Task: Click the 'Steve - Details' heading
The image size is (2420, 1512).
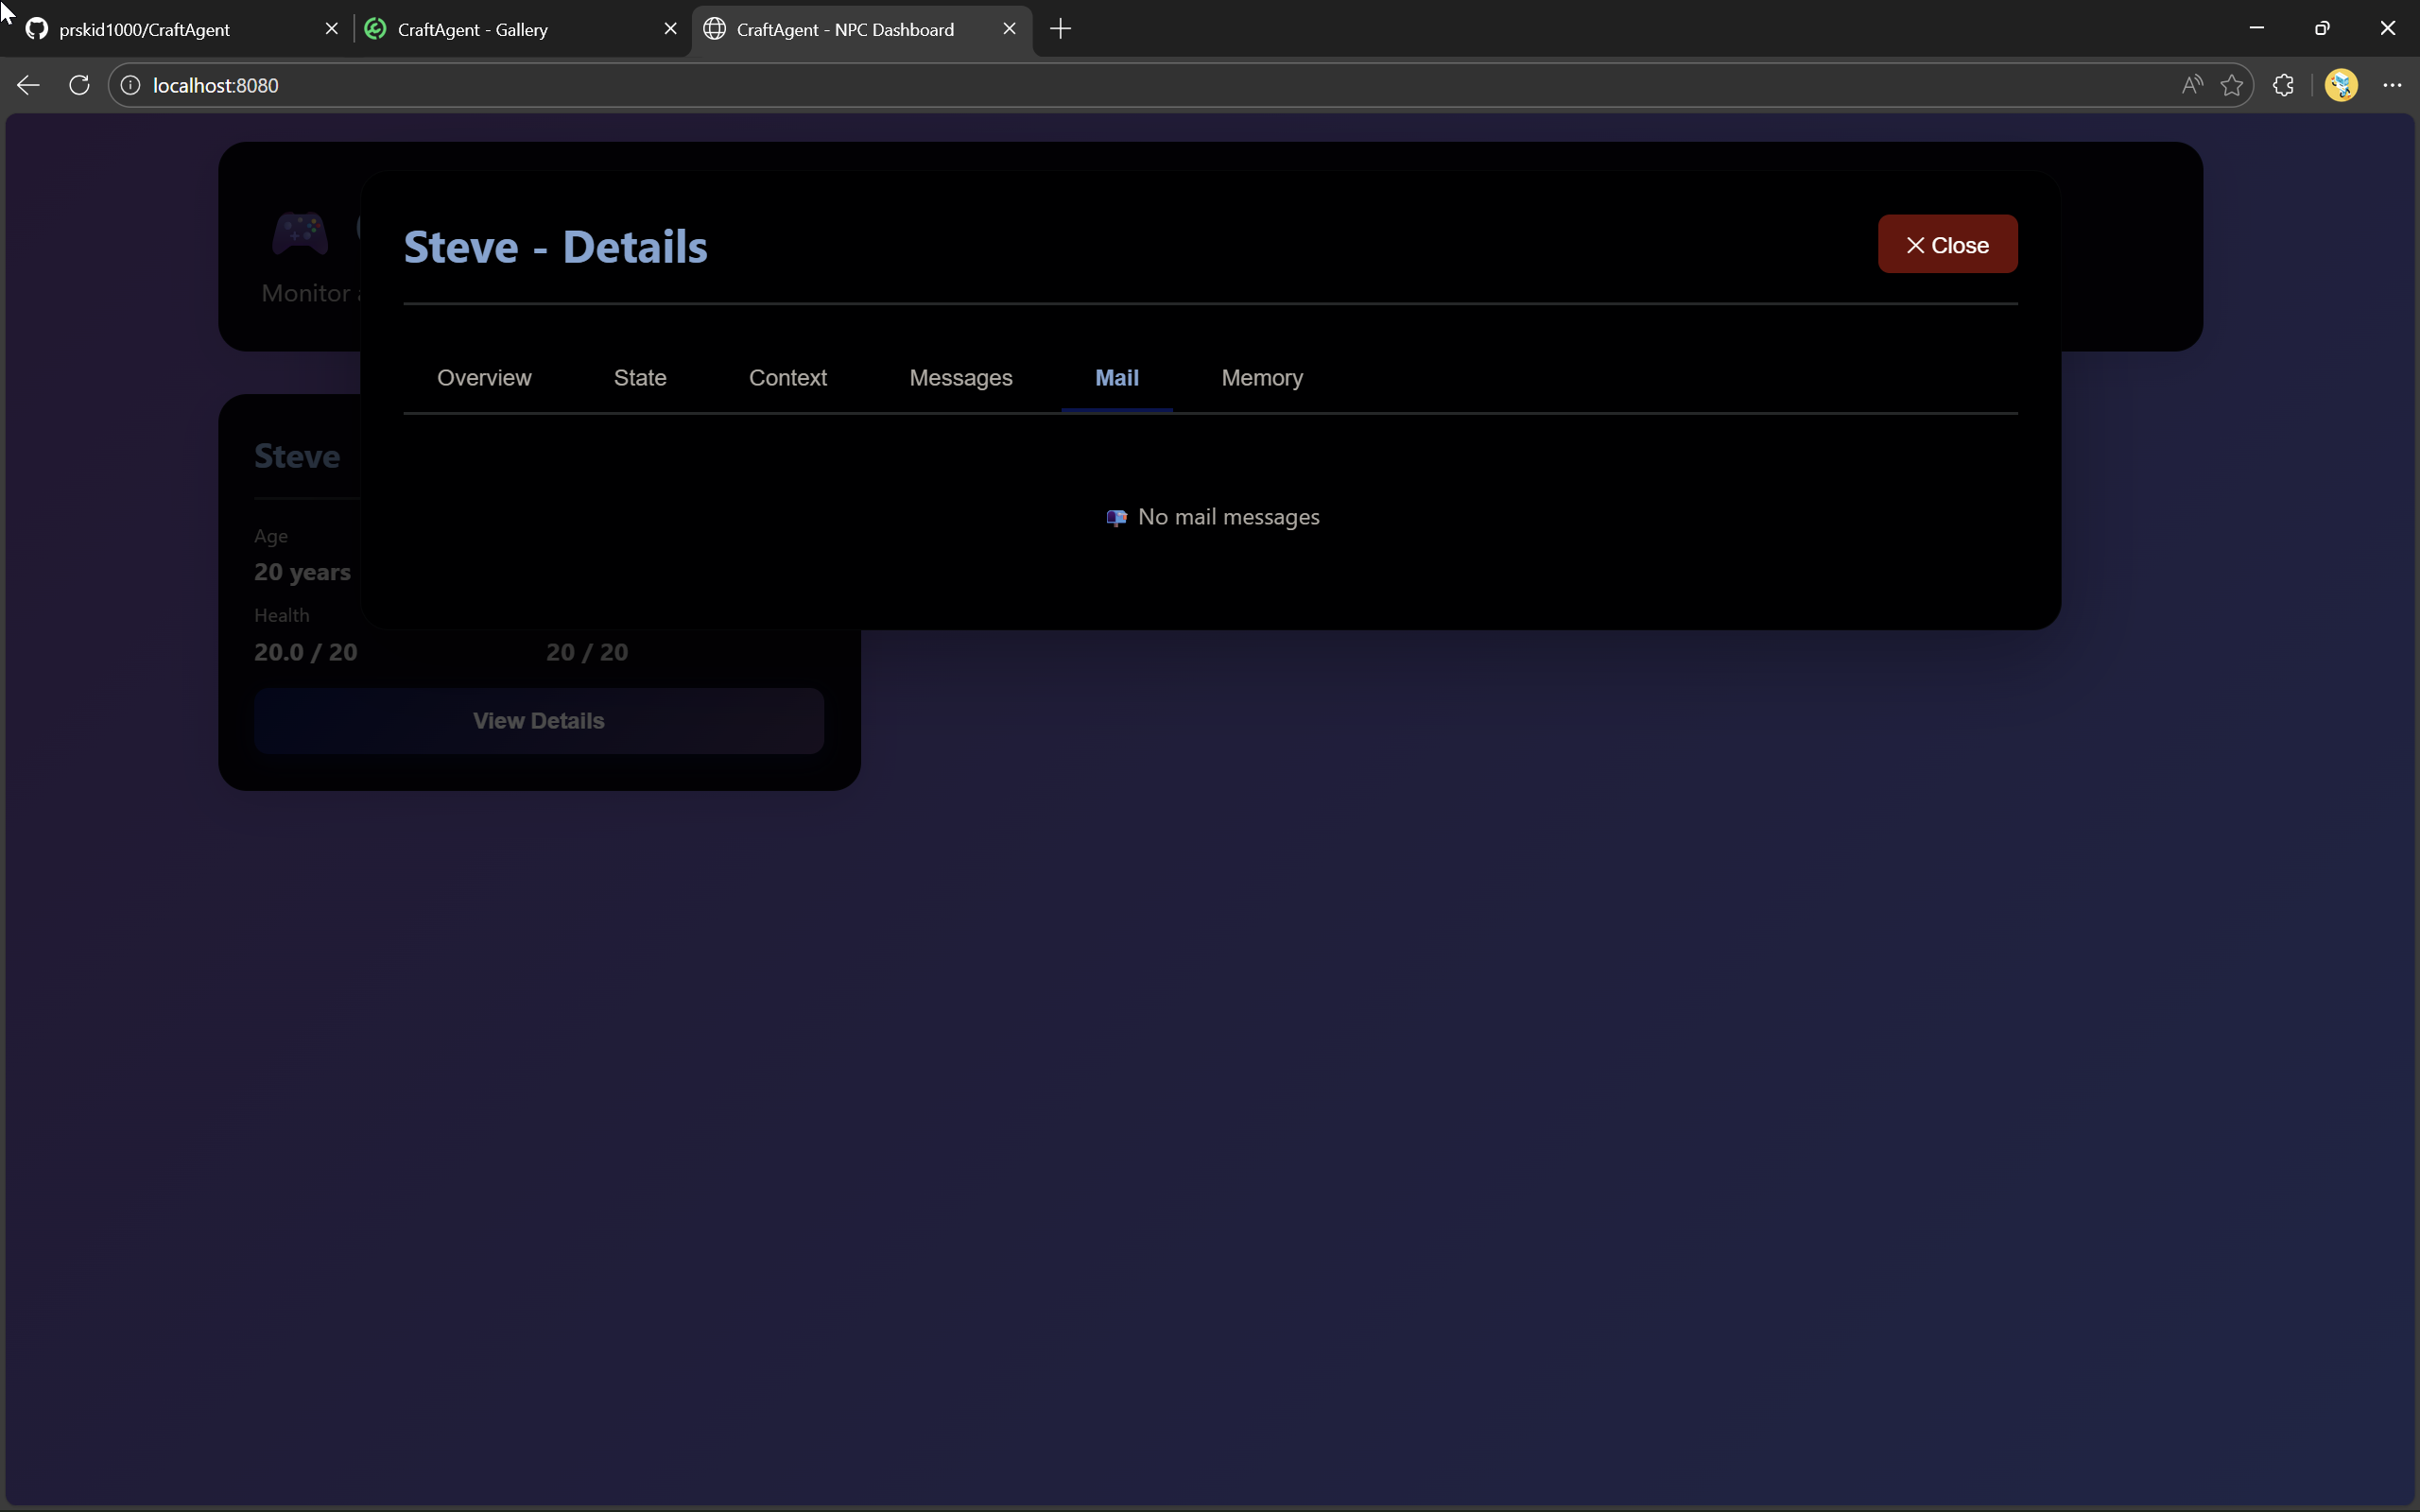Action: [555, 247]
